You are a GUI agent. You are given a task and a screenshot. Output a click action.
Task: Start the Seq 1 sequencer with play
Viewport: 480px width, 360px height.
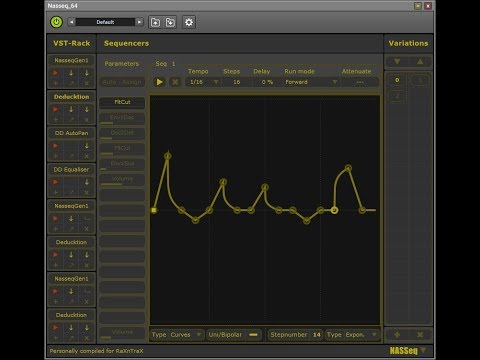tap(160, 82)
